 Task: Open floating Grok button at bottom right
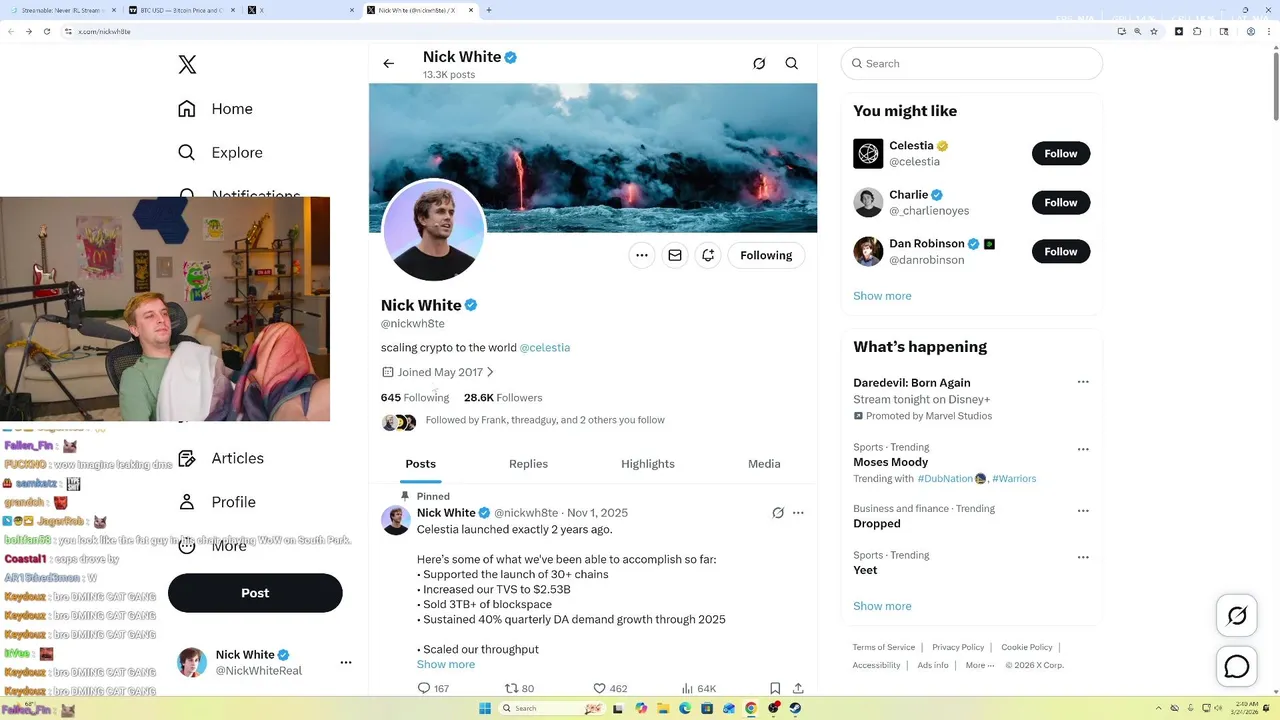(1237, 616)
